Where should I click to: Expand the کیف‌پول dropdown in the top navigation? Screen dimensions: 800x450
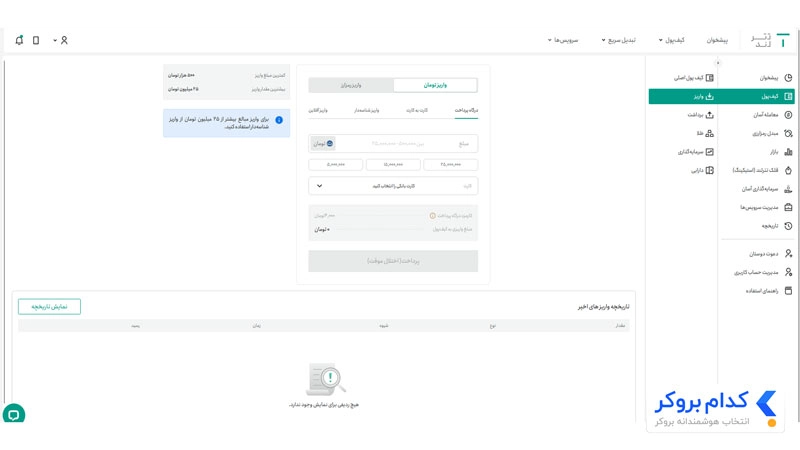(x=671, y=40)
